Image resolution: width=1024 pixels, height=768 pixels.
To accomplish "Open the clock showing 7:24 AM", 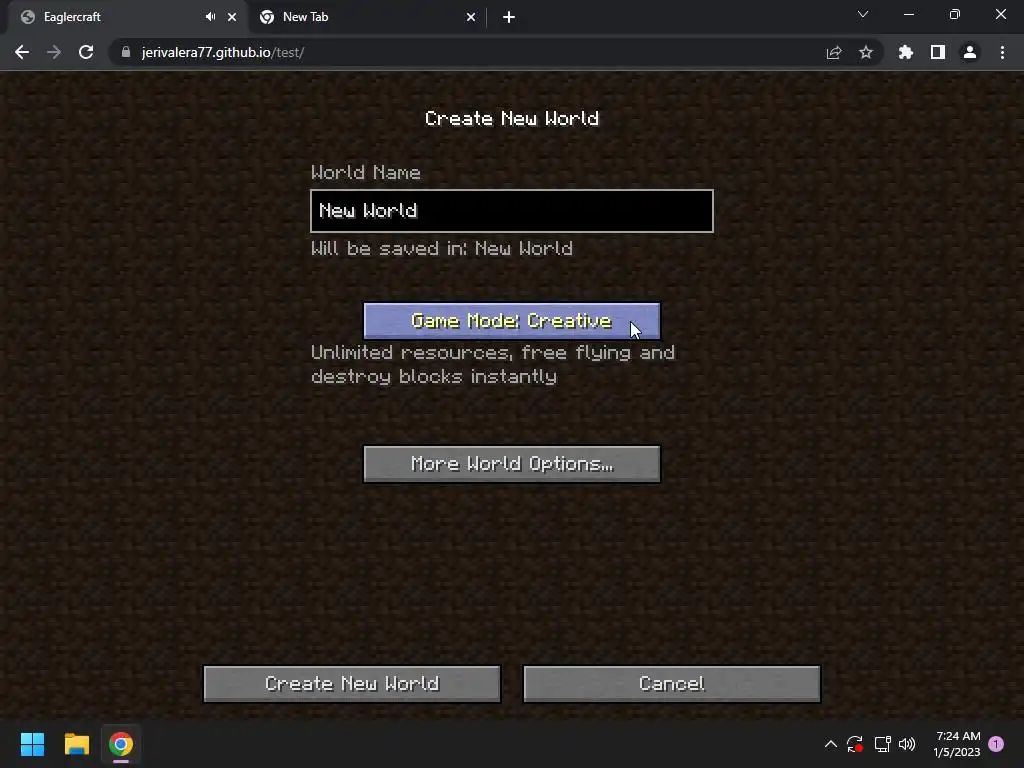I will (957, 744).
